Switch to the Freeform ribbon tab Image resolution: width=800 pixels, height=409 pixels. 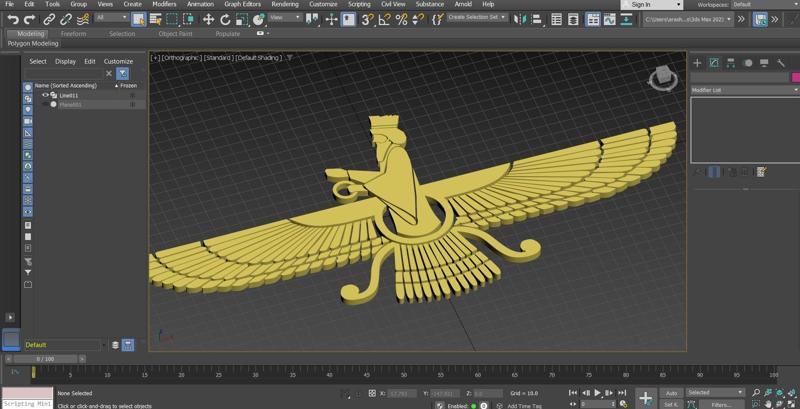pyautogui.click(x=73, y=34)
